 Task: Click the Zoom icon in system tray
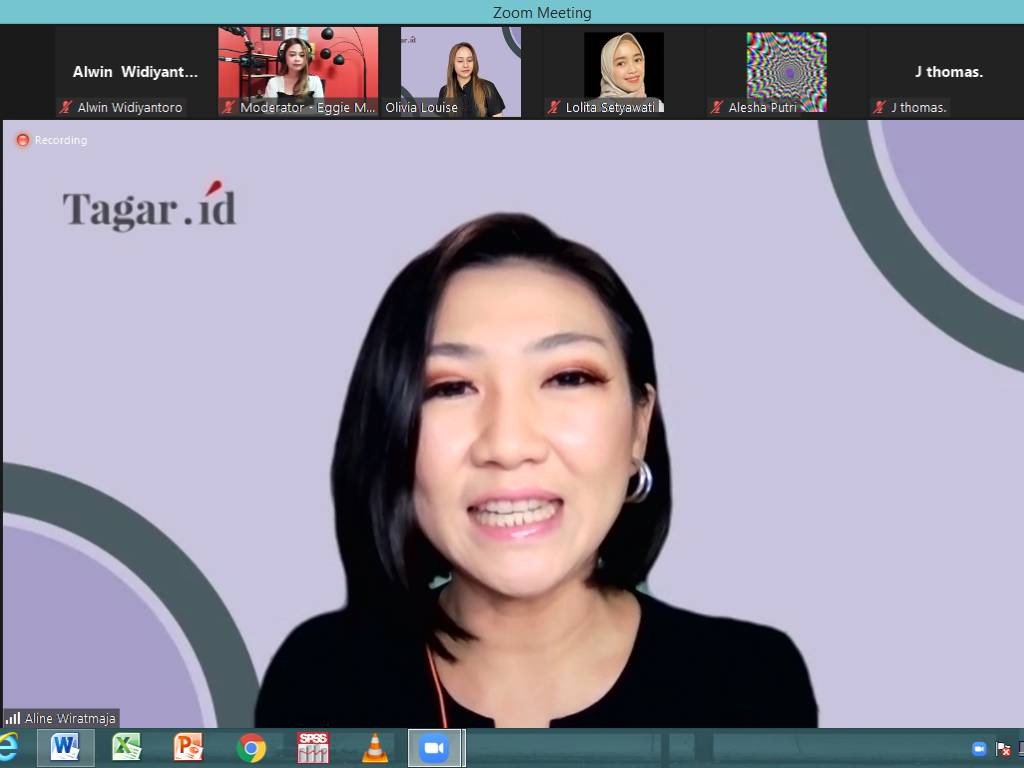pyautogui.click(x=978, y=748)
